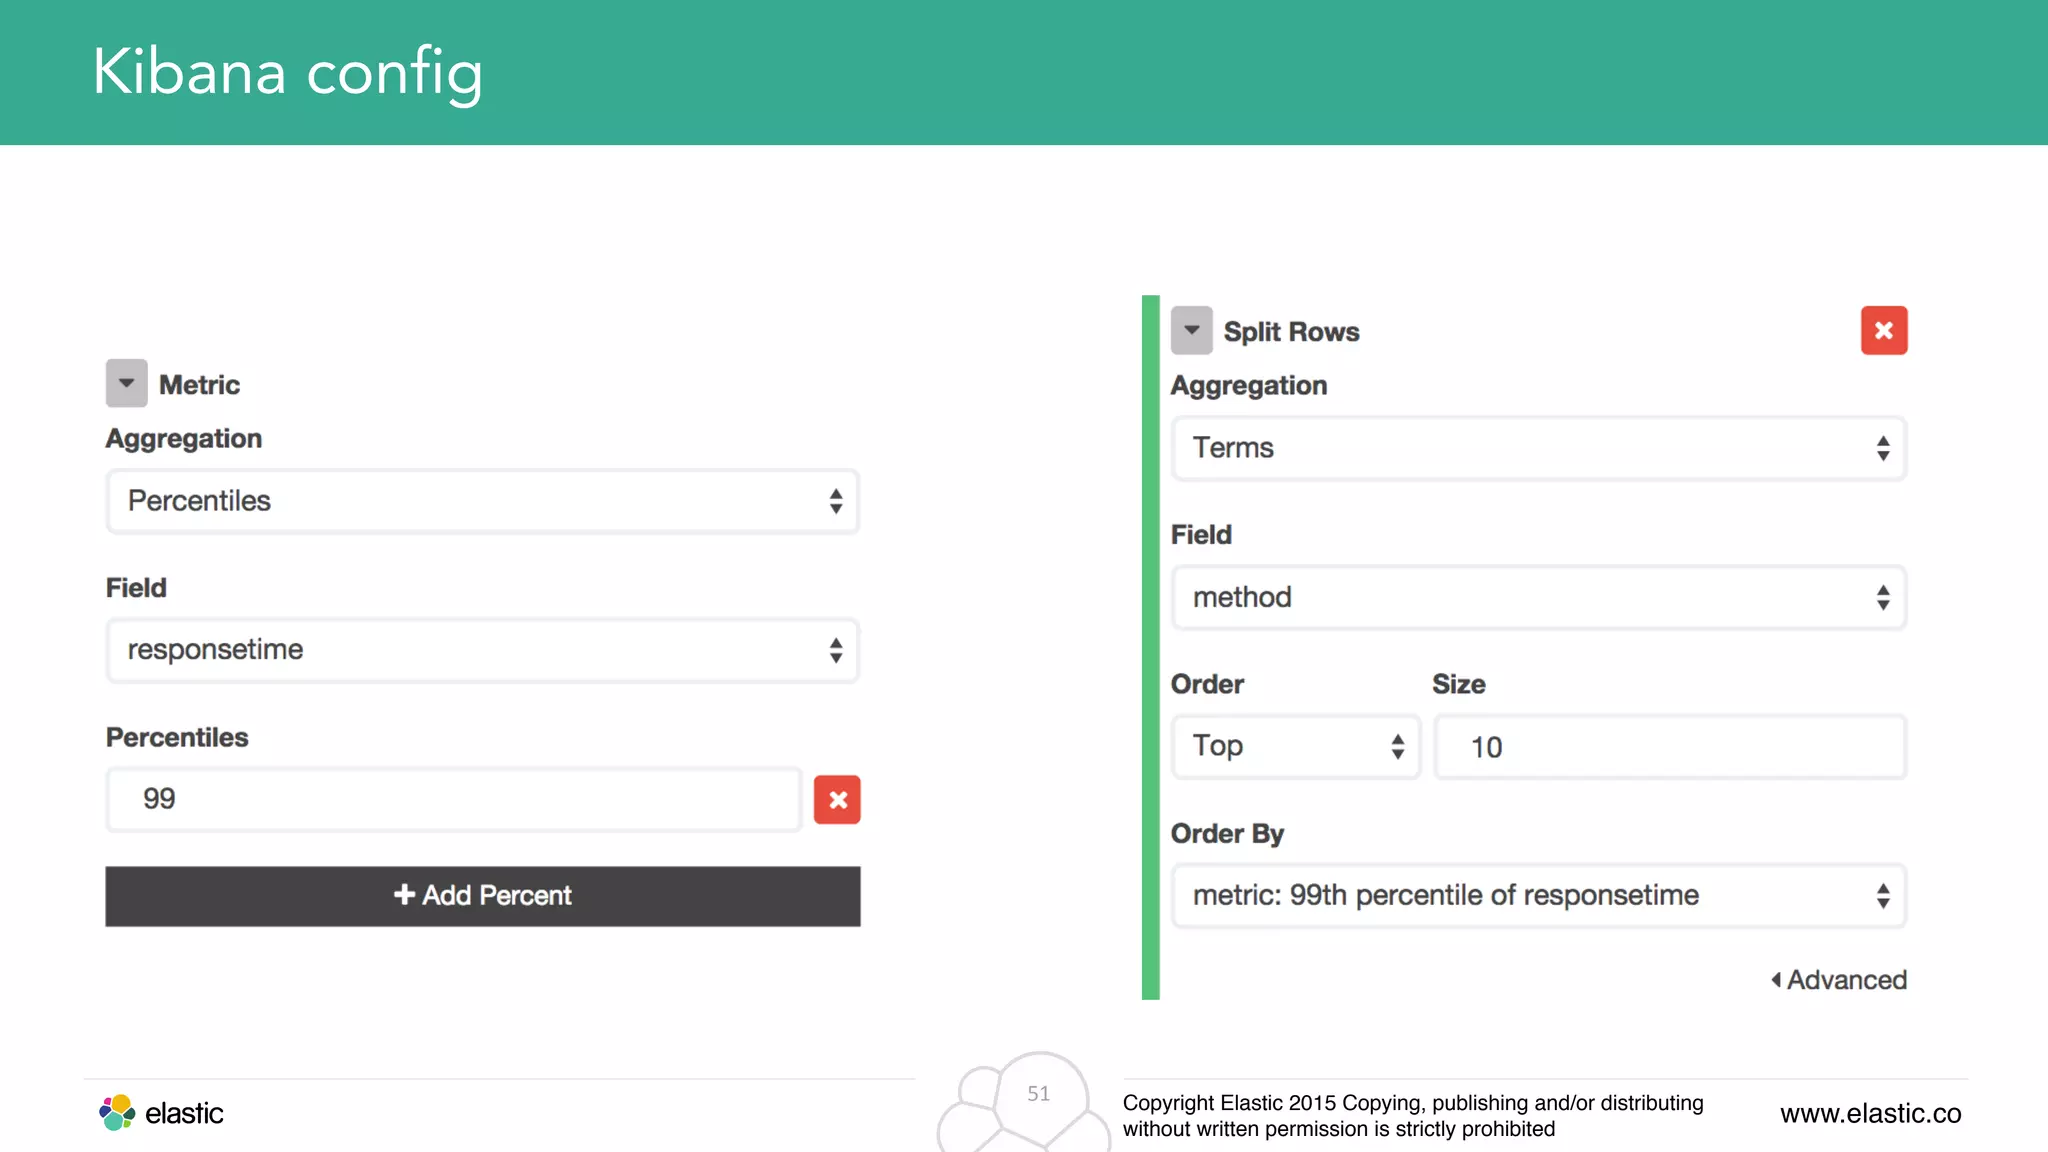
Task: Click the Metric section heading
Action: [x=199, y=385]
